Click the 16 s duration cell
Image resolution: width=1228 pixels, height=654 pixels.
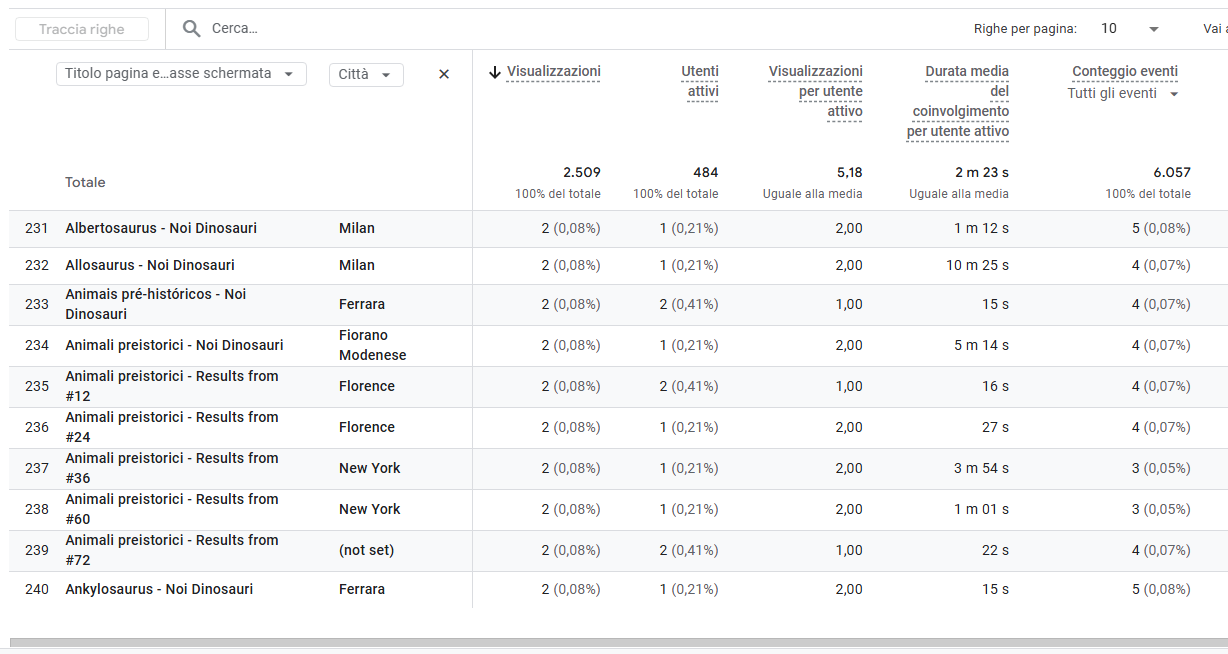tap(995, 386)
